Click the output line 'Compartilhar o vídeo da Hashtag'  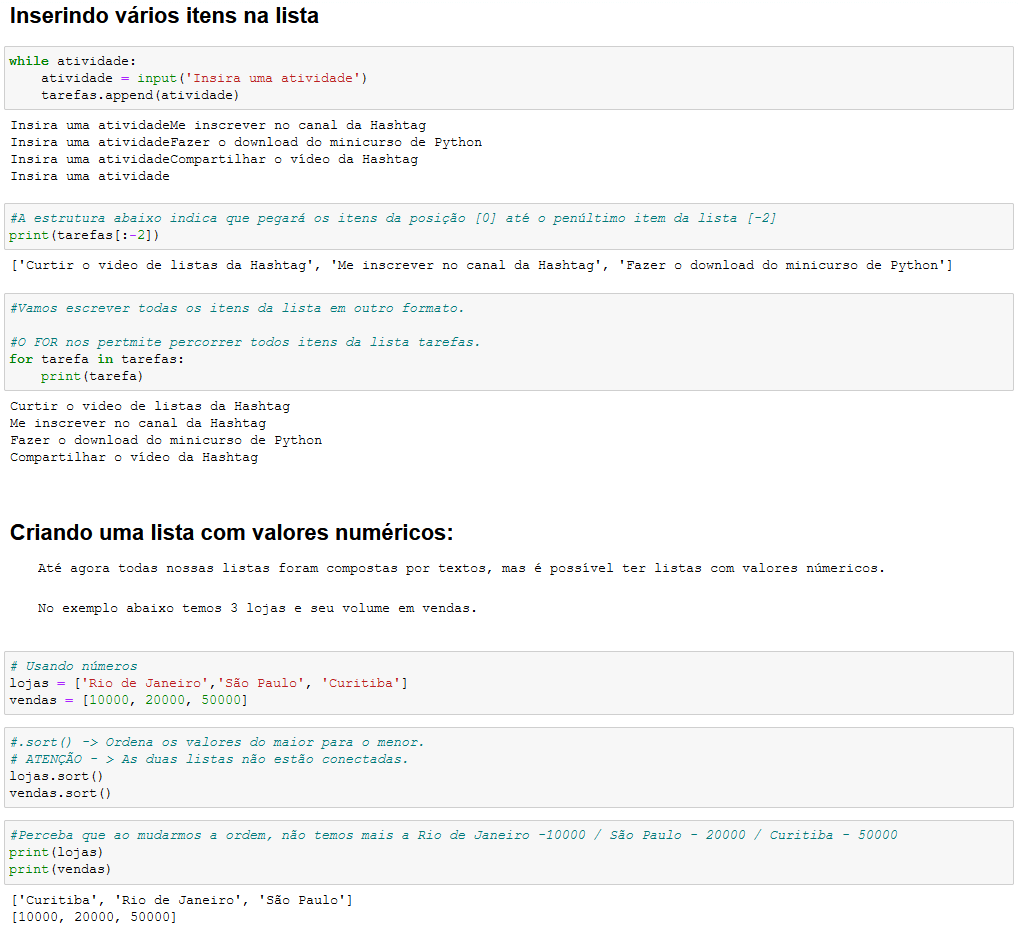[x=134, y=457]
